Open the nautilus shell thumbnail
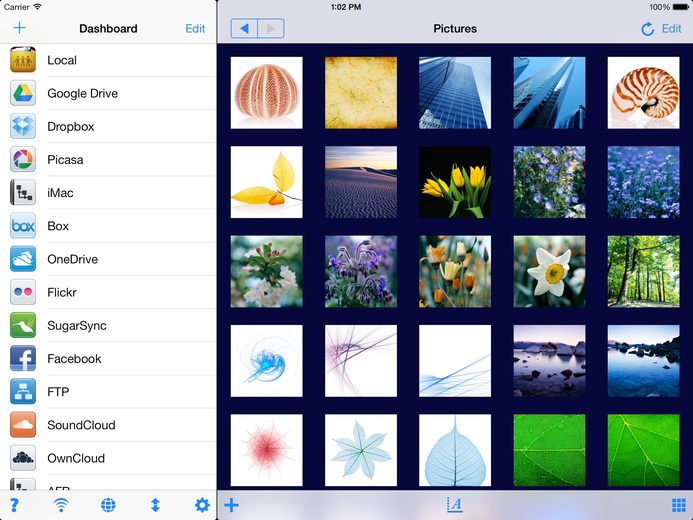This screenshot has height=520, width=693. pos(644,93)
